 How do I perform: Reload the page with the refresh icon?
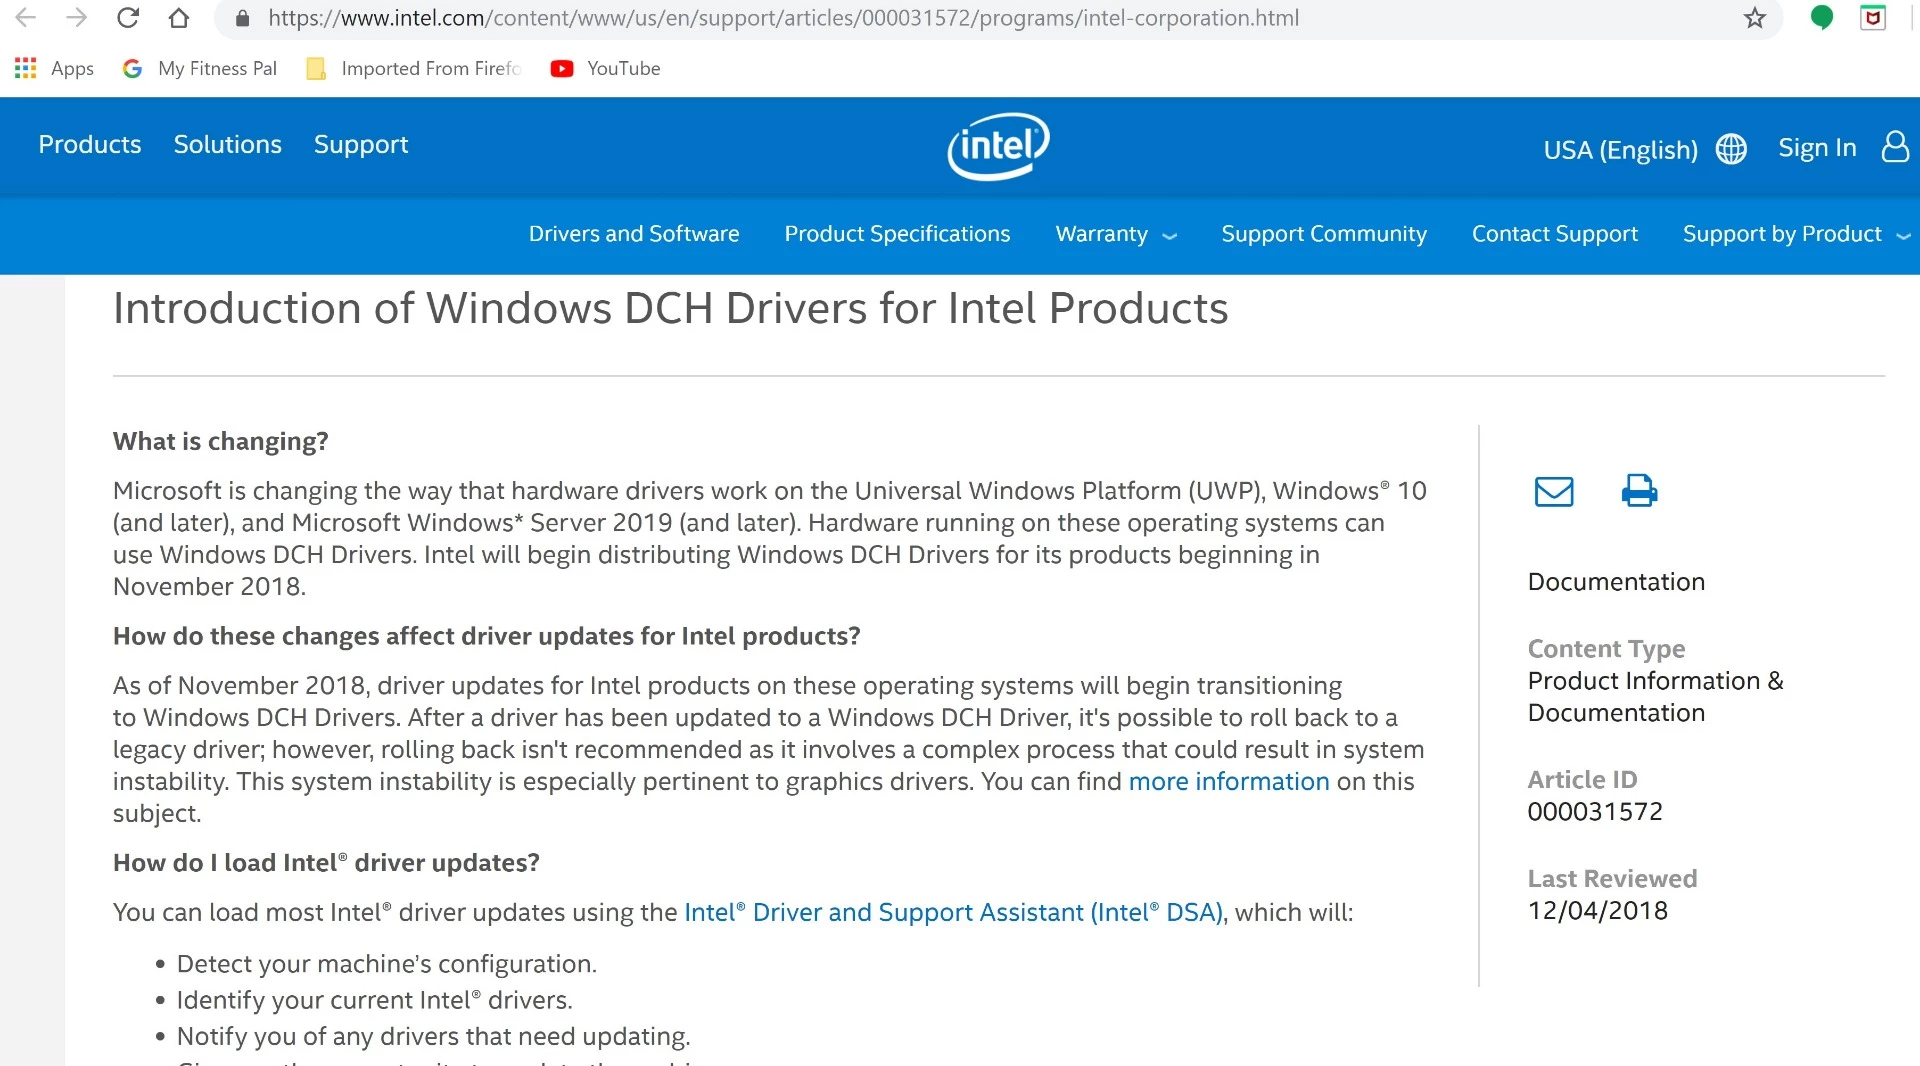[127, 18]
